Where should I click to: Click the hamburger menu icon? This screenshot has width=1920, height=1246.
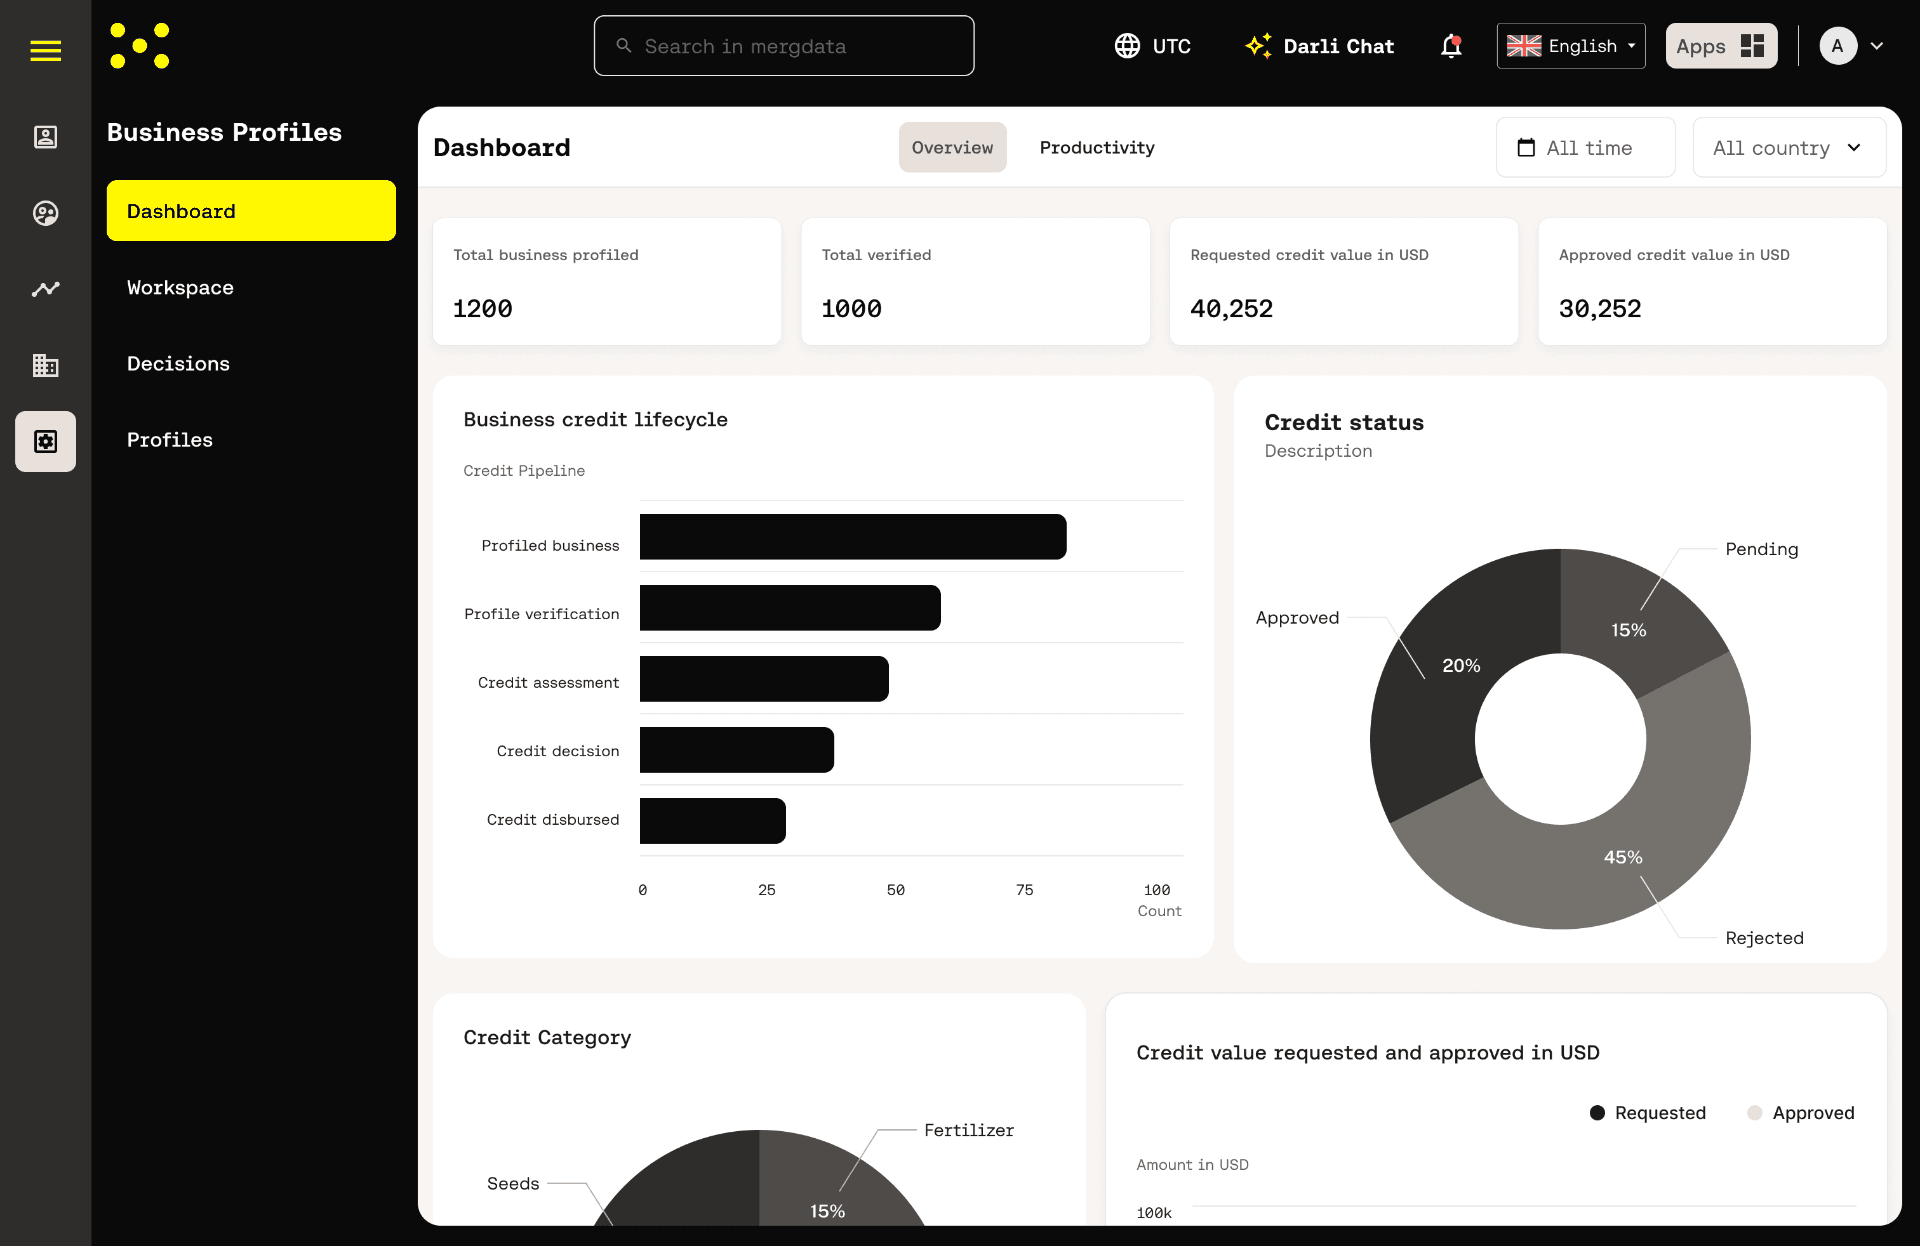click(45, 50)
